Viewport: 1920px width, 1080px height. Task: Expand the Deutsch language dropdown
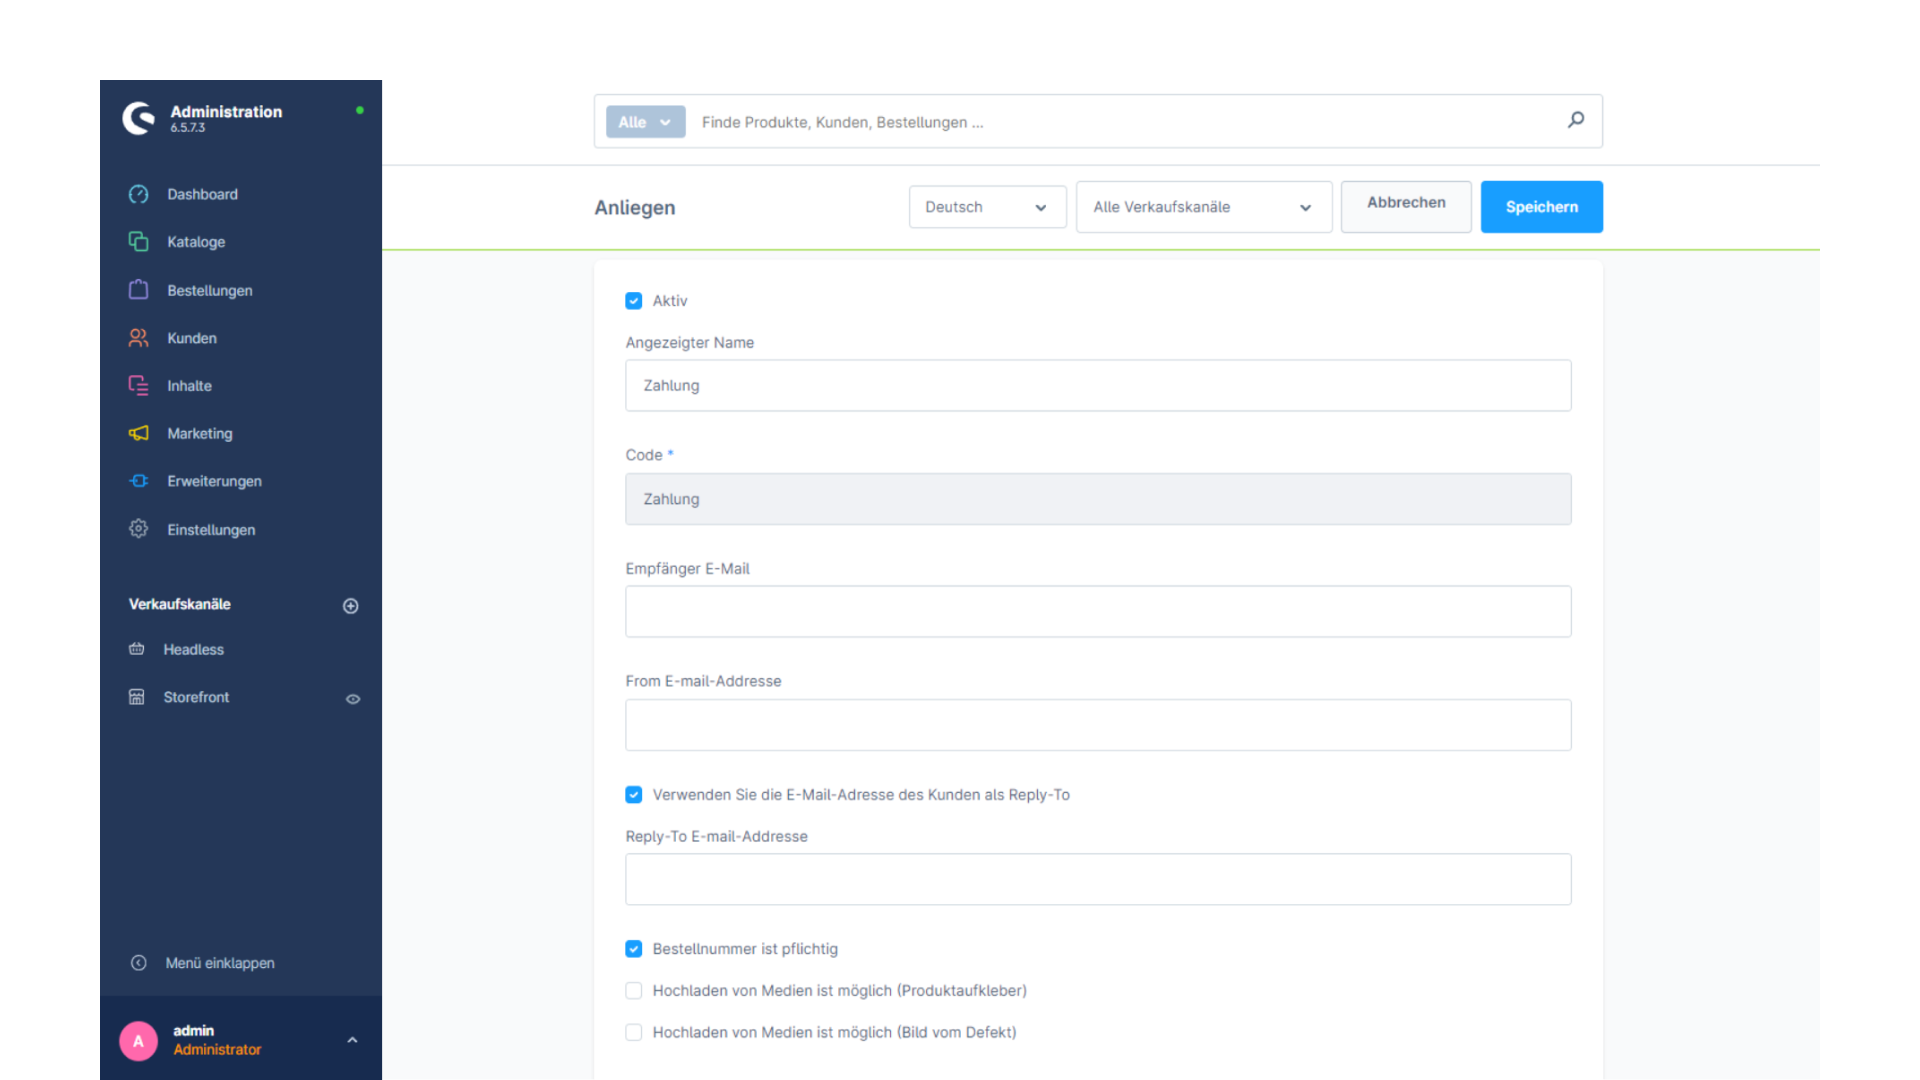986,206
